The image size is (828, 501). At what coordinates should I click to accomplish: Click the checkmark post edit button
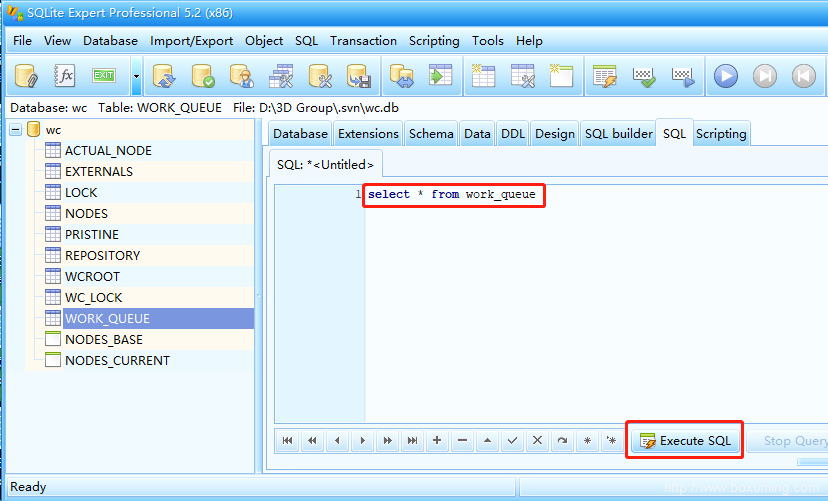pyautogui.click(x=512, y=441)
